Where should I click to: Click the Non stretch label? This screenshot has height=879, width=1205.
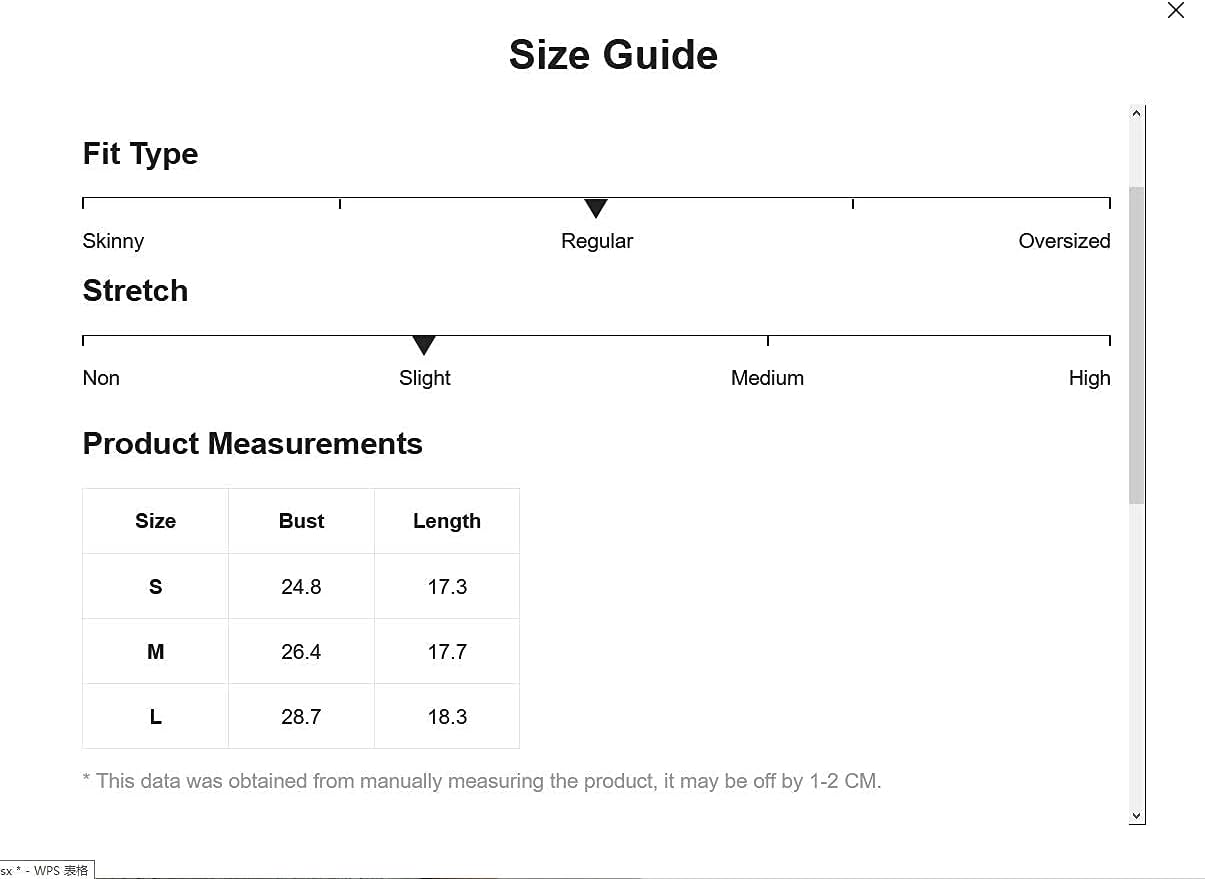pyautogui.click(x=101, y=378)
